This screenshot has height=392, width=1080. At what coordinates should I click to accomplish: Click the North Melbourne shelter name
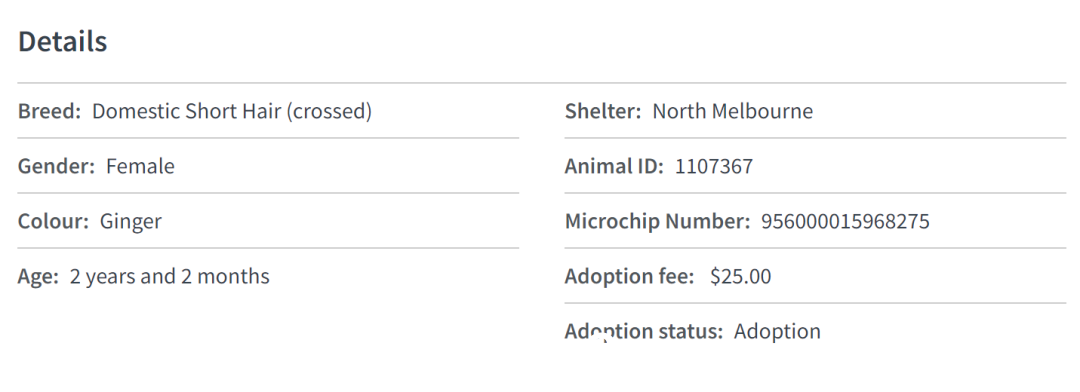(x=733, y=111)
